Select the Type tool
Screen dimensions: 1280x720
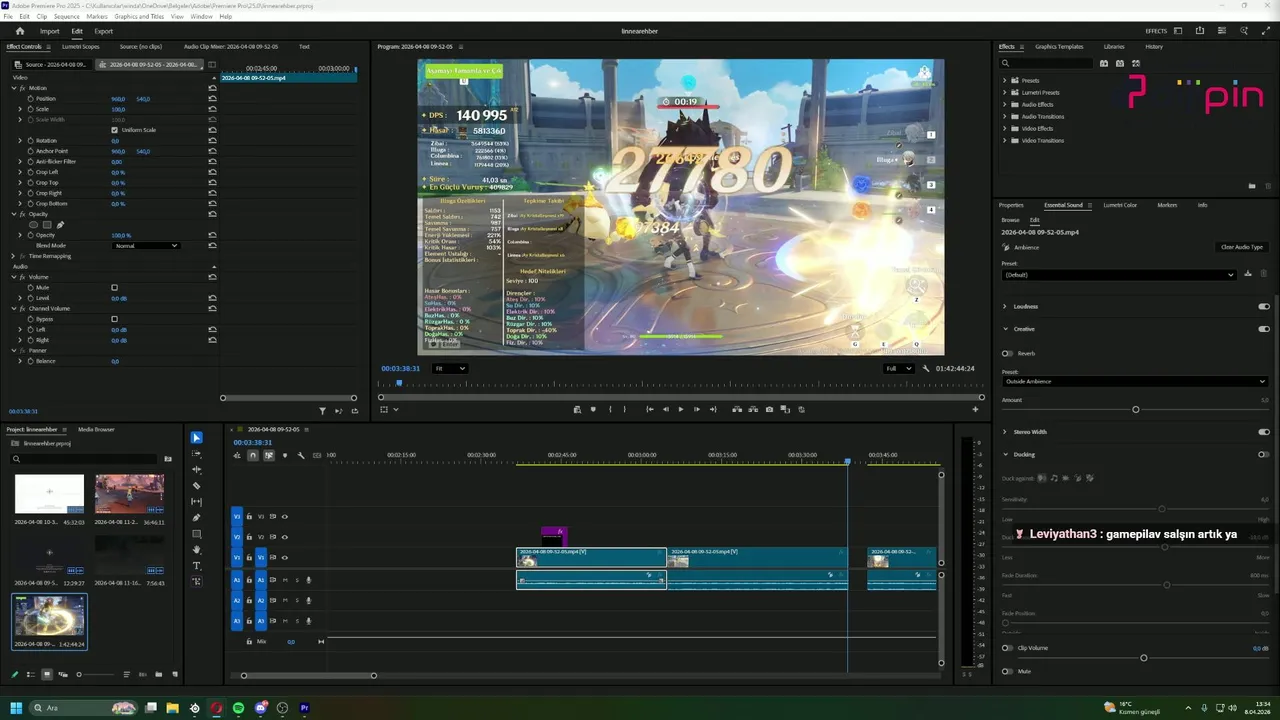click(196, 566)
